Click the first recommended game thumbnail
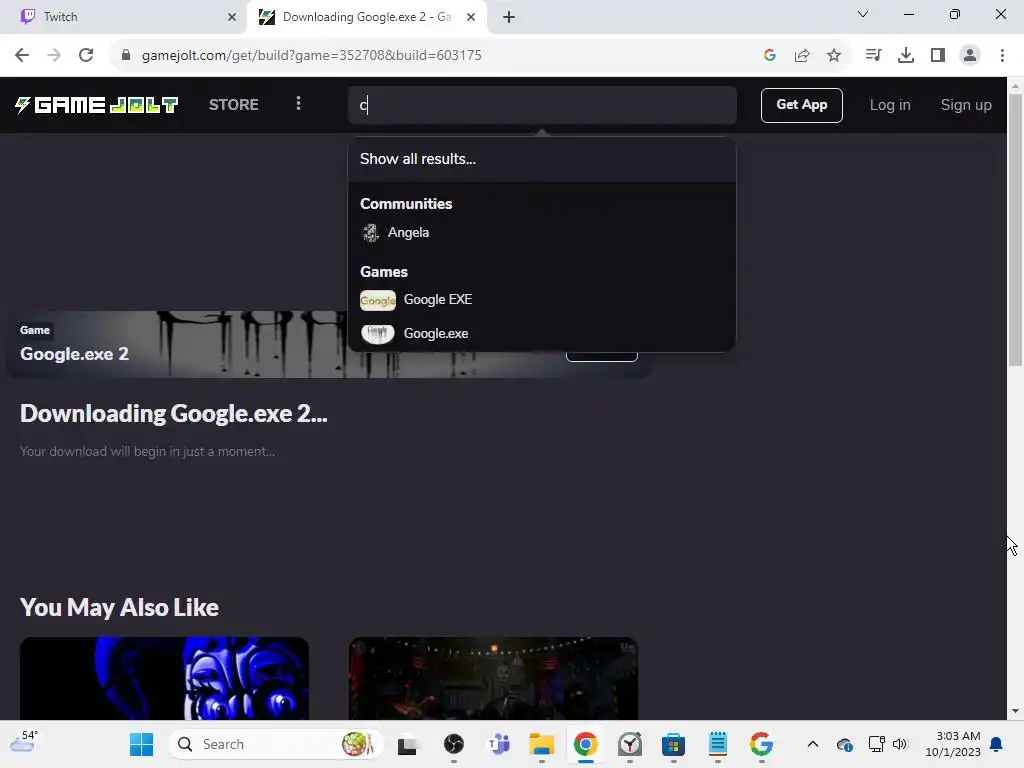Screen dimensions: 1024x768 [x=165, y=679]
